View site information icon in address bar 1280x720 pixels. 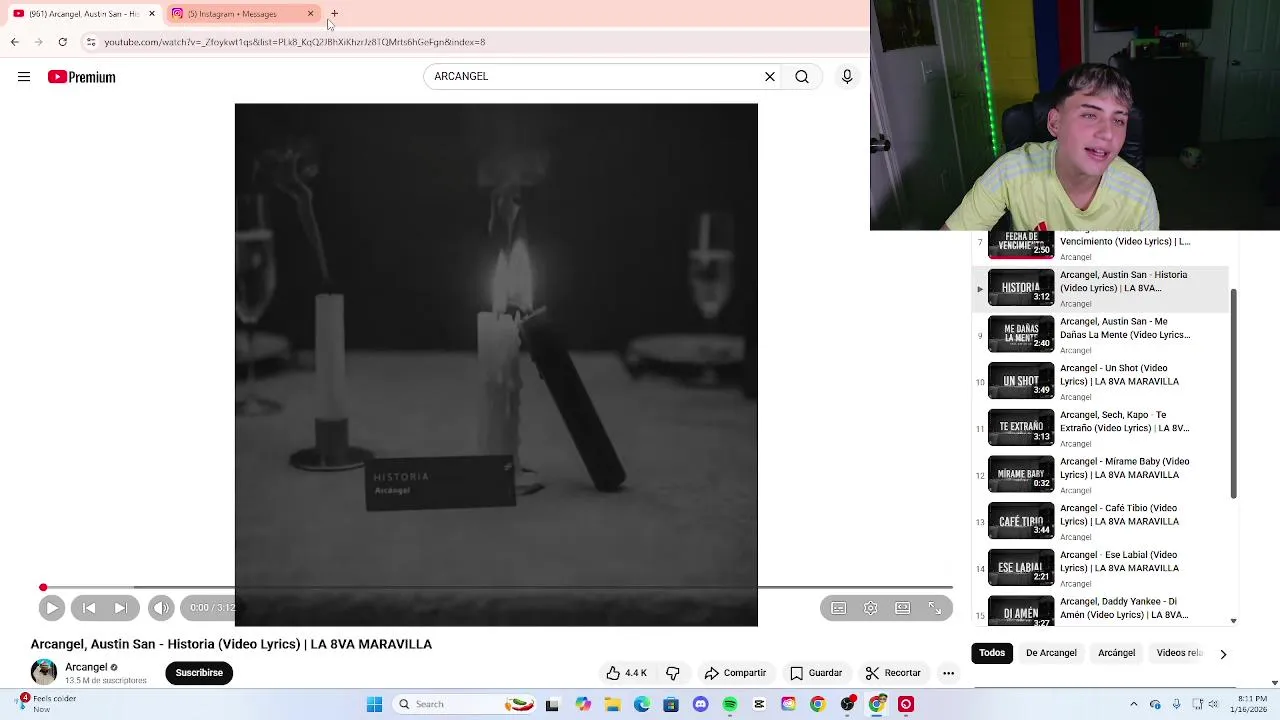(91, 42)
